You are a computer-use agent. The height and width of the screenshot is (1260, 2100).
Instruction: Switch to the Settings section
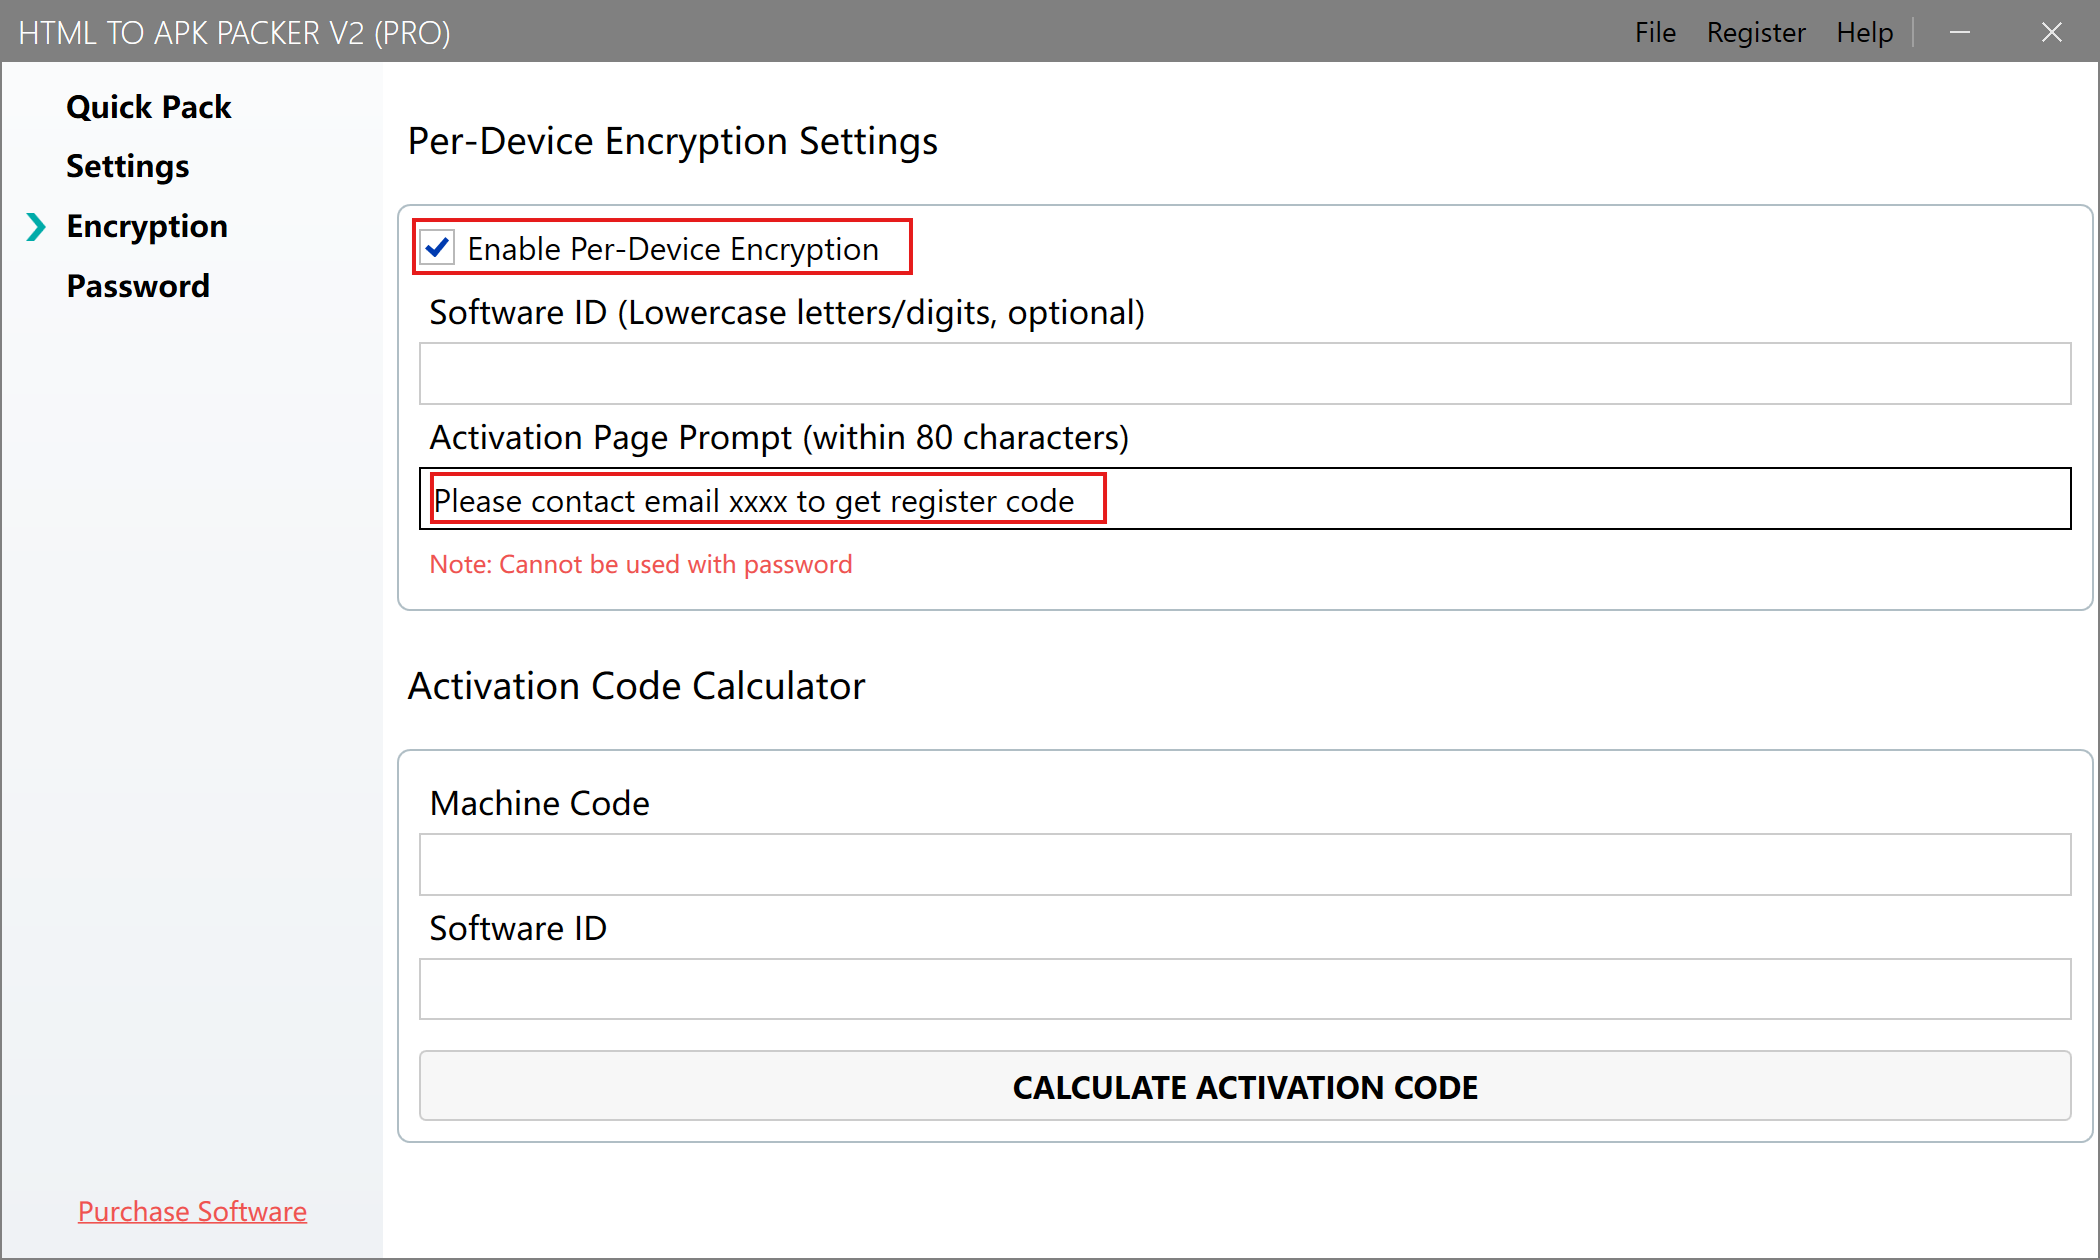[127, 166]
